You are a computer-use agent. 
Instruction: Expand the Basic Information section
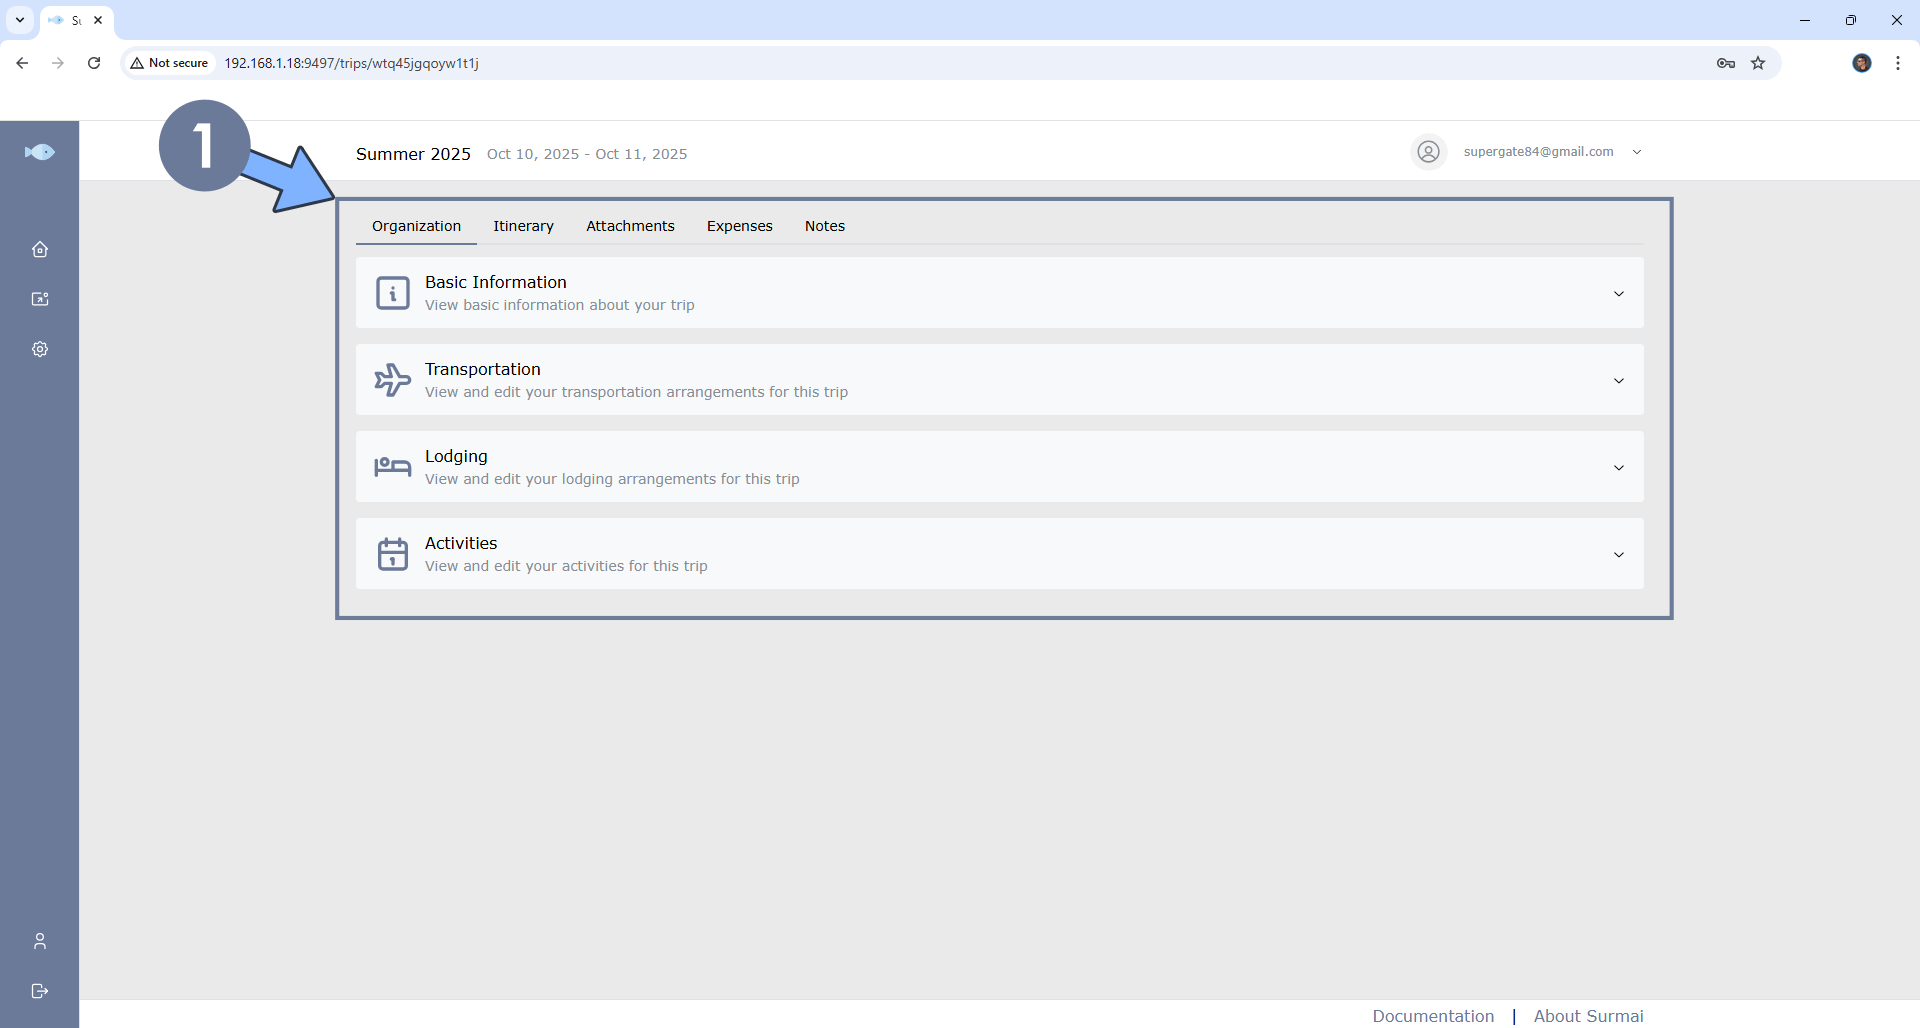click(1618, 294)
